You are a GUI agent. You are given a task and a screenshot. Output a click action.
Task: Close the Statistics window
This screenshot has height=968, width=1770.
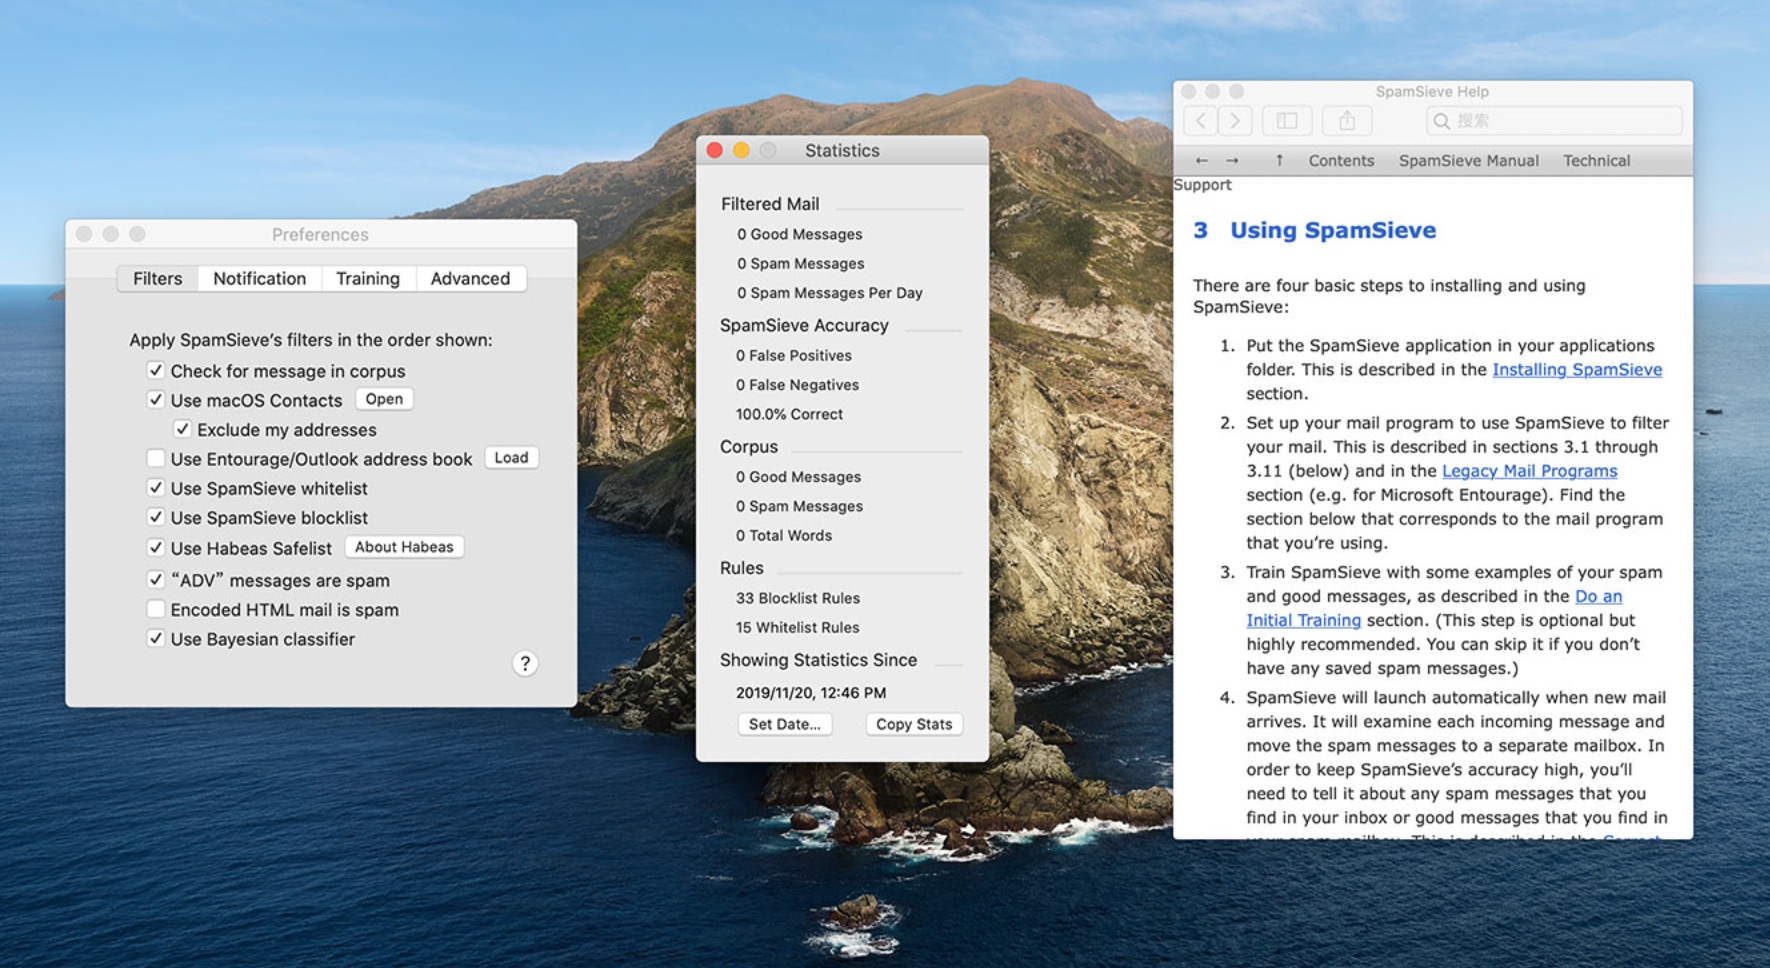click(714, 150)
